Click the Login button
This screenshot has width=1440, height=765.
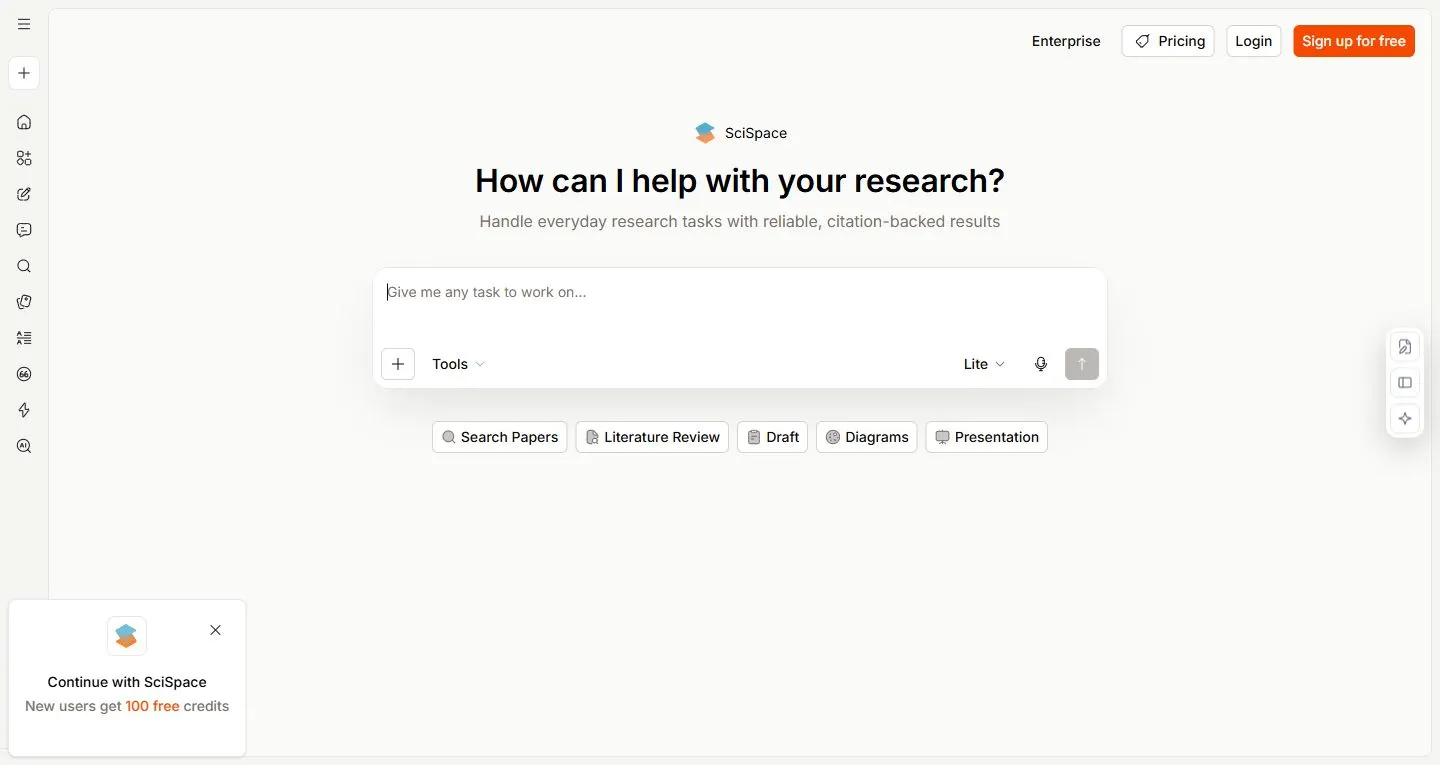pyautogui.click(x=1254, y=41)
